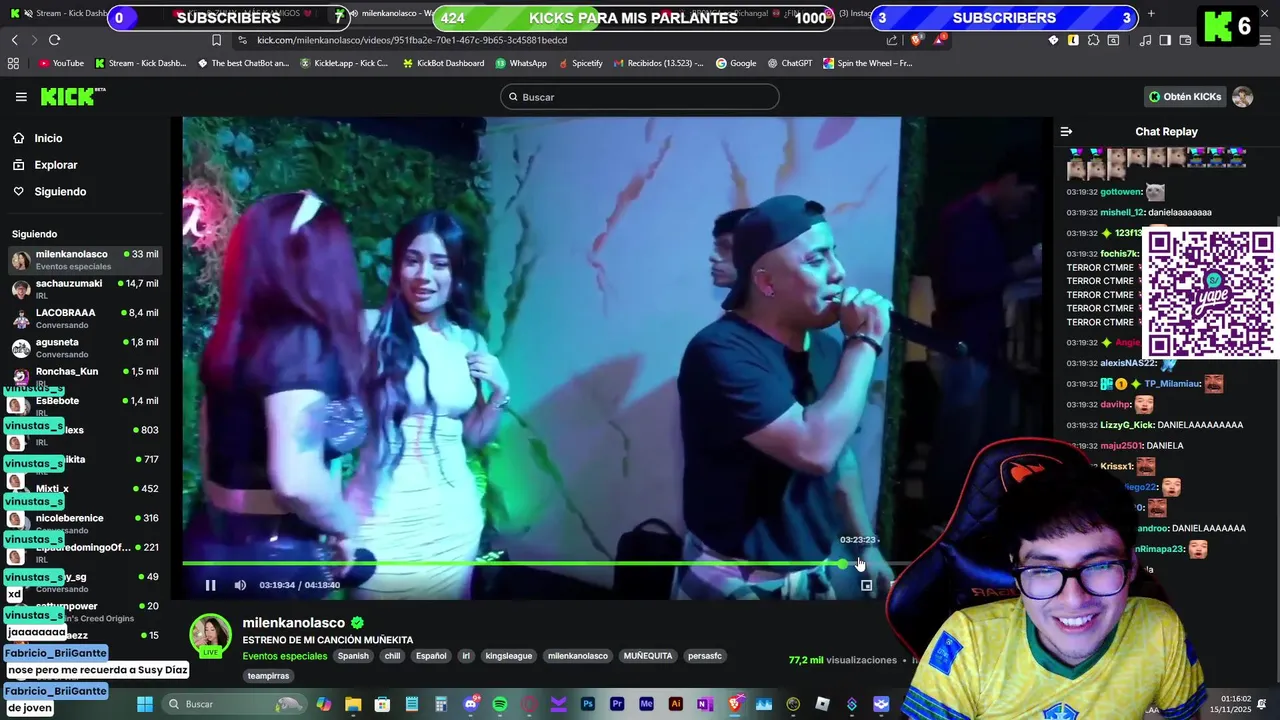Click the Spanish tag
This screenshot has width=1280, height=720.
pyautogui.click(x=353, y=656)
